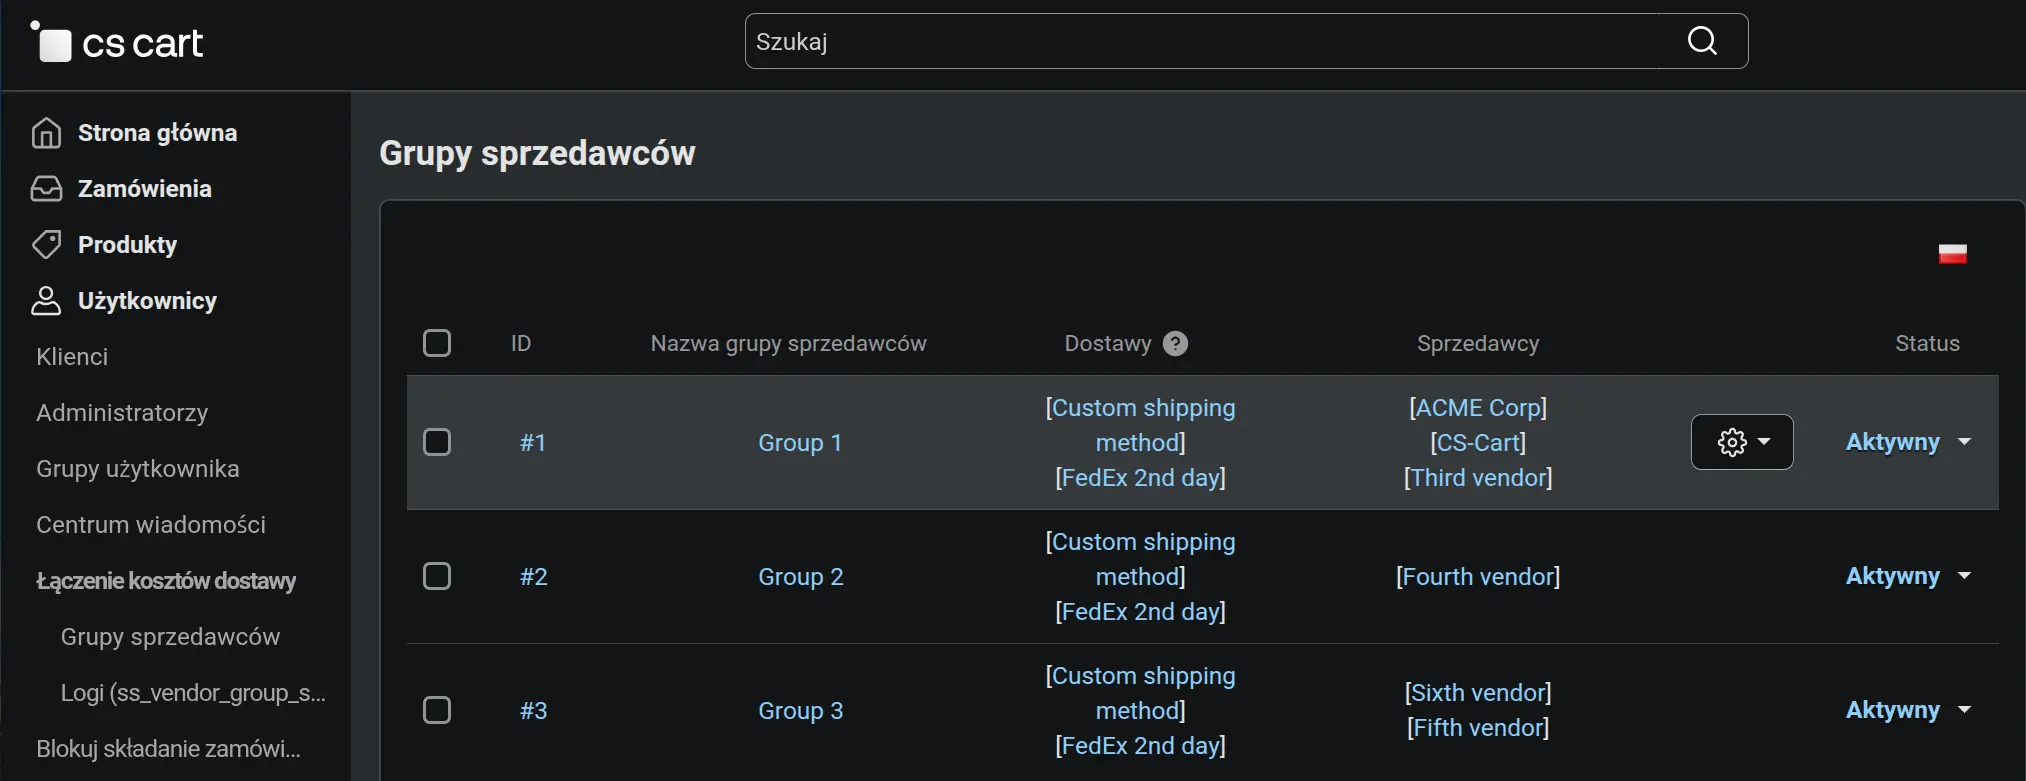
Task: Click the Dostawy column header
Action: pos(1108,344)
